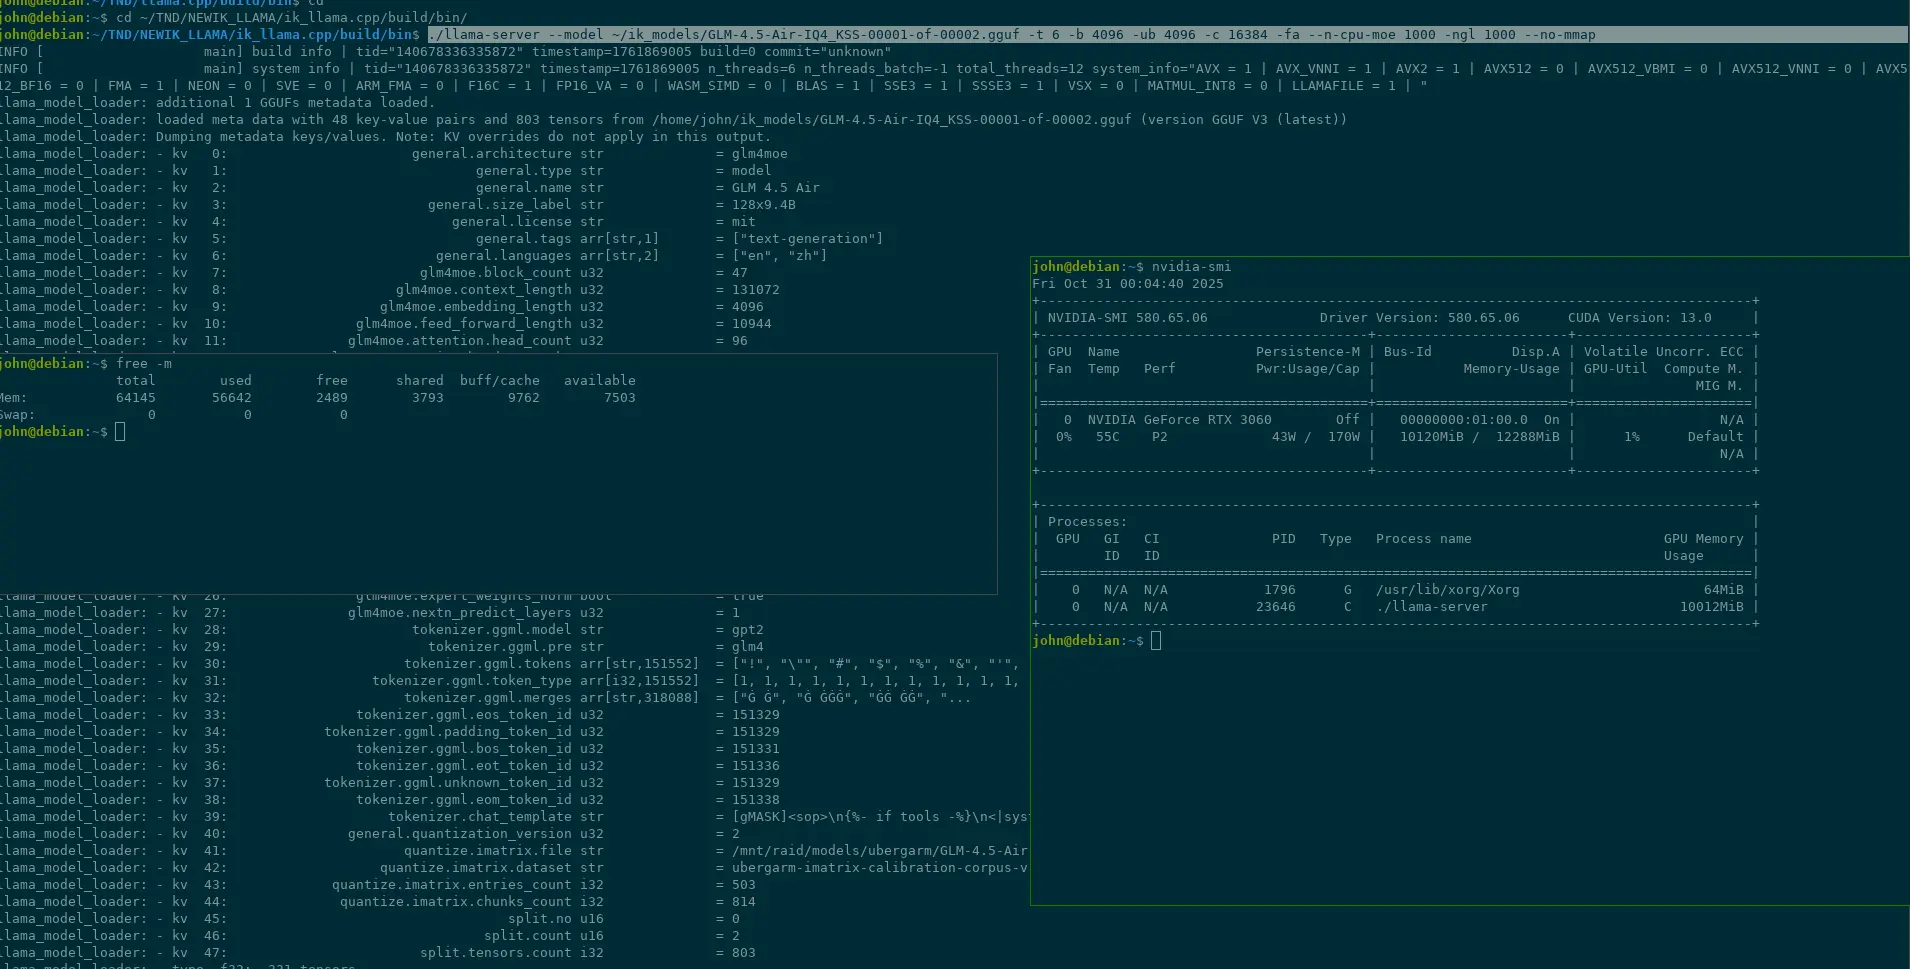1910x969 pixels.
Task: Click the '64MiB' Xorg memory usage value
Action: [x=1724, y=590]
